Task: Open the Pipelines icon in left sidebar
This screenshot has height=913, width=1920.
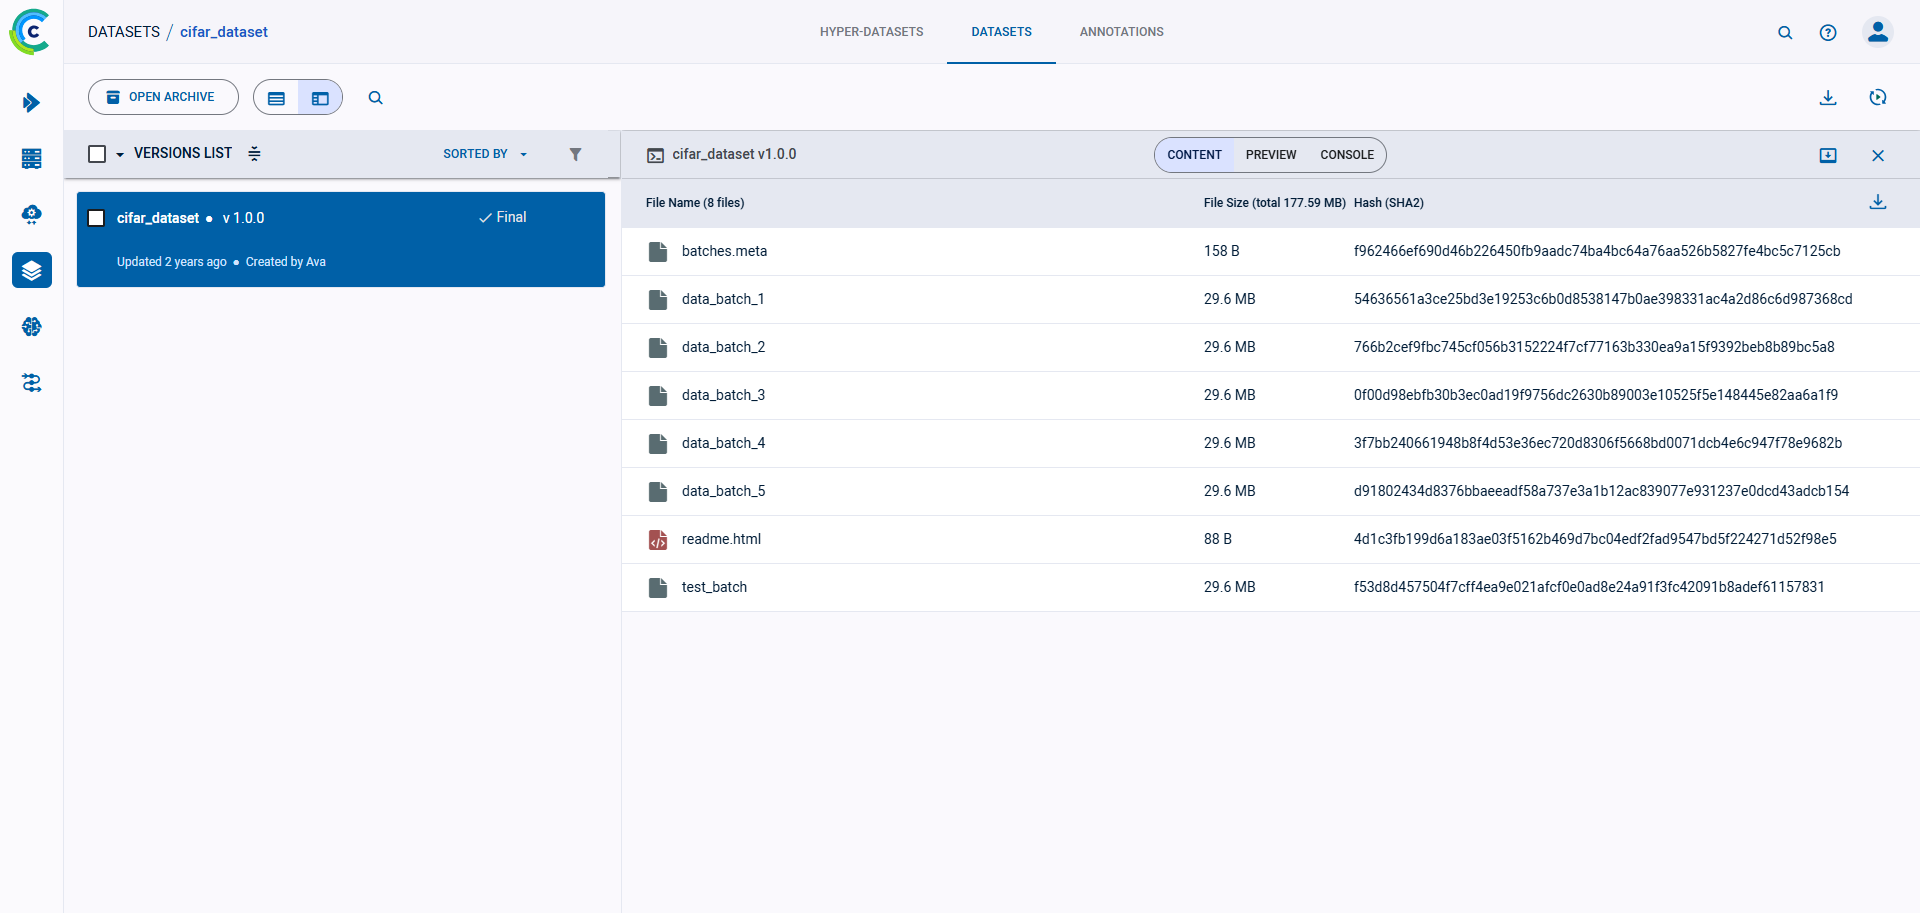Action: click(x=32, y=383)
